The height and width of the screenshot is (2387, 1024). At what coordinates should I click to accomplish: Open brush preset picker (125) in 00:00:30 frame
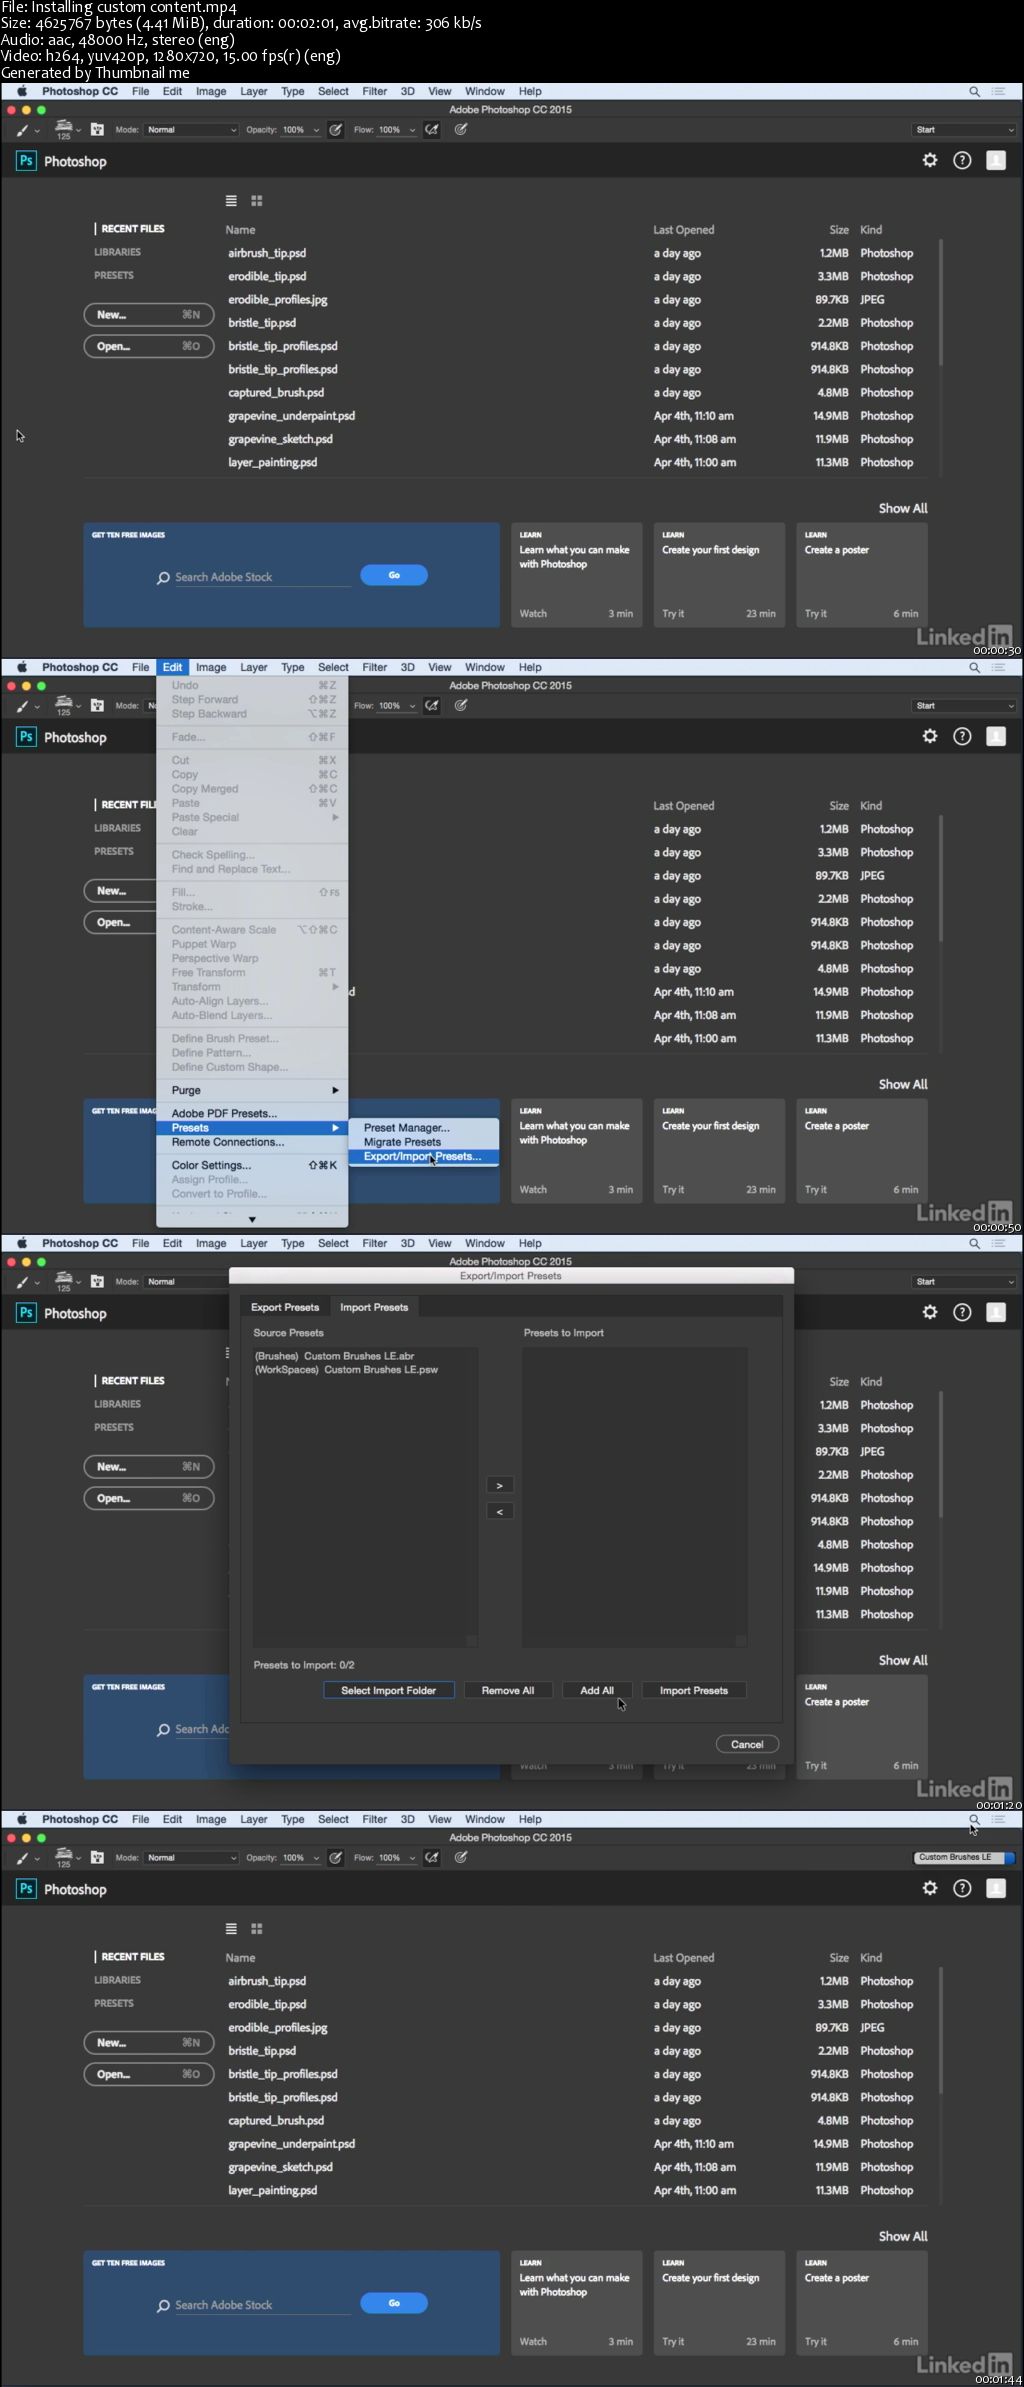(68, 130)
